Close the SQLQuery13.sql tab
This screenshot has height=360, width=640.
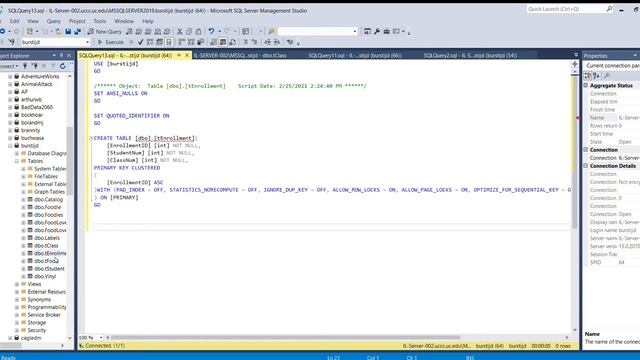(187, 55)
